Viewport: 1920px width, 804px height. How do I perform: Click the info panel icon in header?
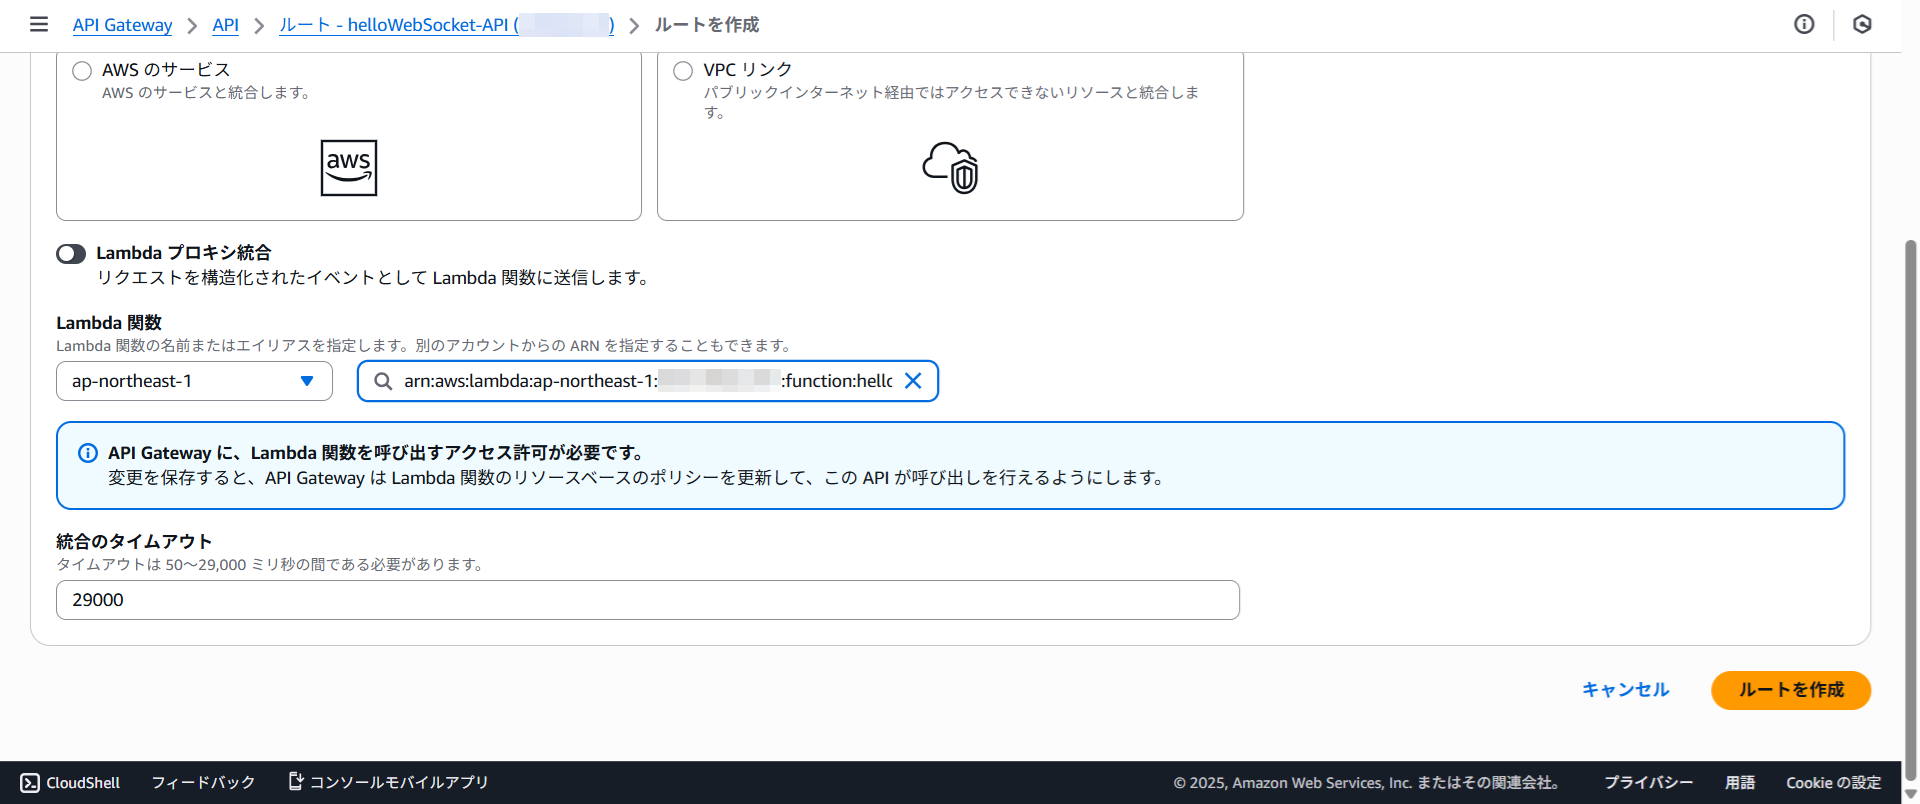tap(1804, 24)
